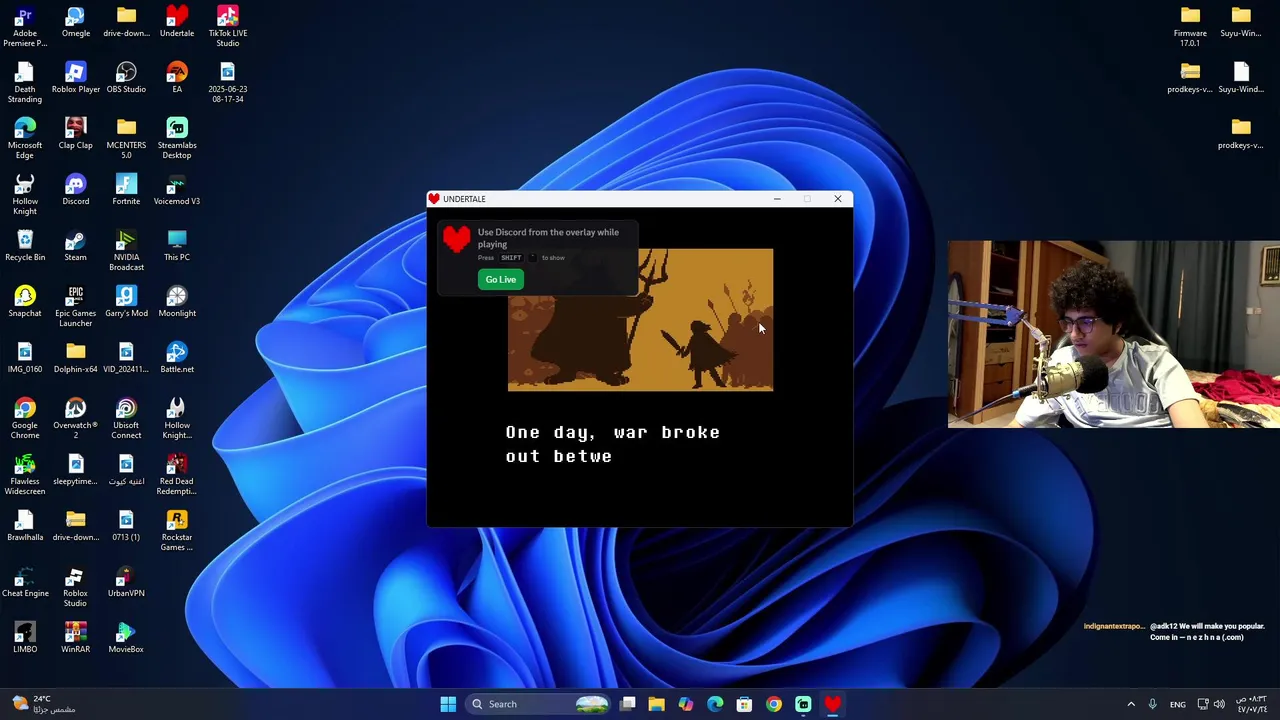Launch OBS Studio from desktop

coord(126,78)
